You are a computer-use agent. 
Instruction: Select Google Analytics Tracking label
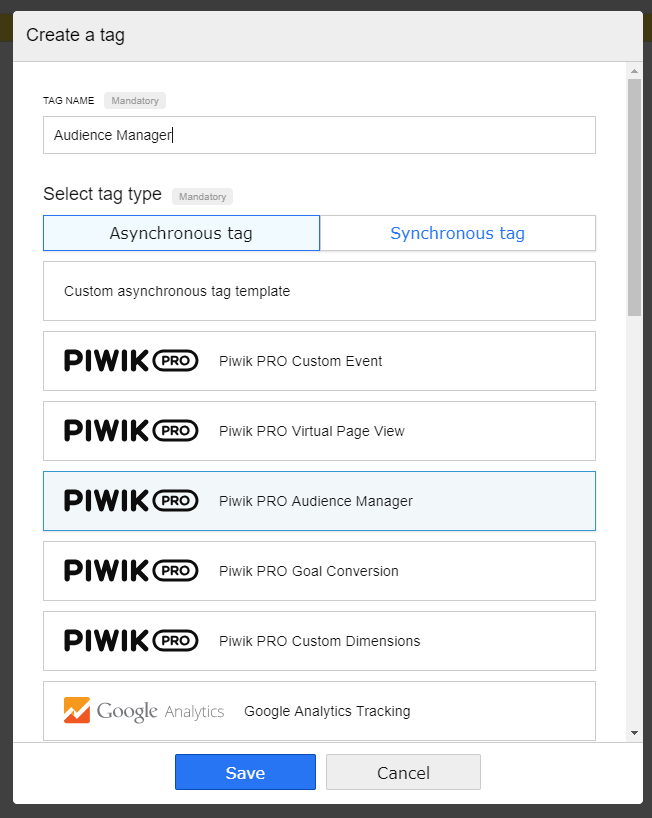click(x=327, y=711)
